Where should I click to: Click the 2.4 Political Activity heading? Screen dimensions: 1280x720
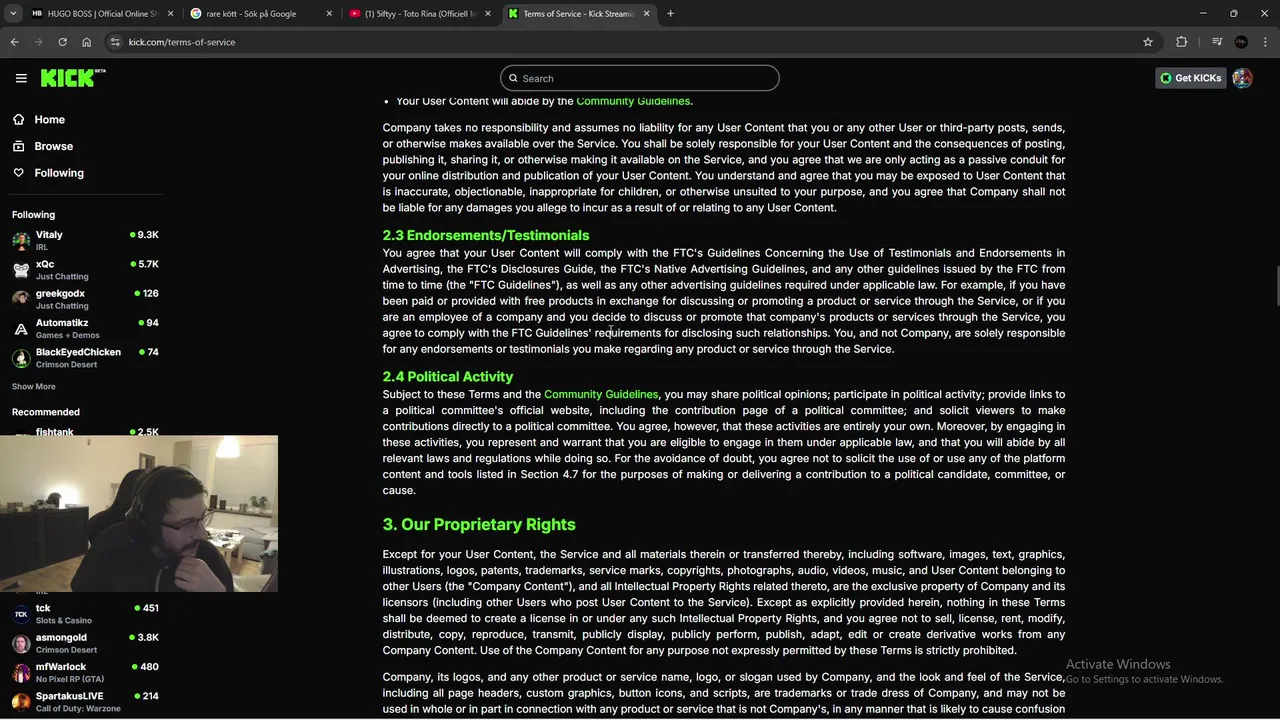pyautogui.click(x=447, y=376)
